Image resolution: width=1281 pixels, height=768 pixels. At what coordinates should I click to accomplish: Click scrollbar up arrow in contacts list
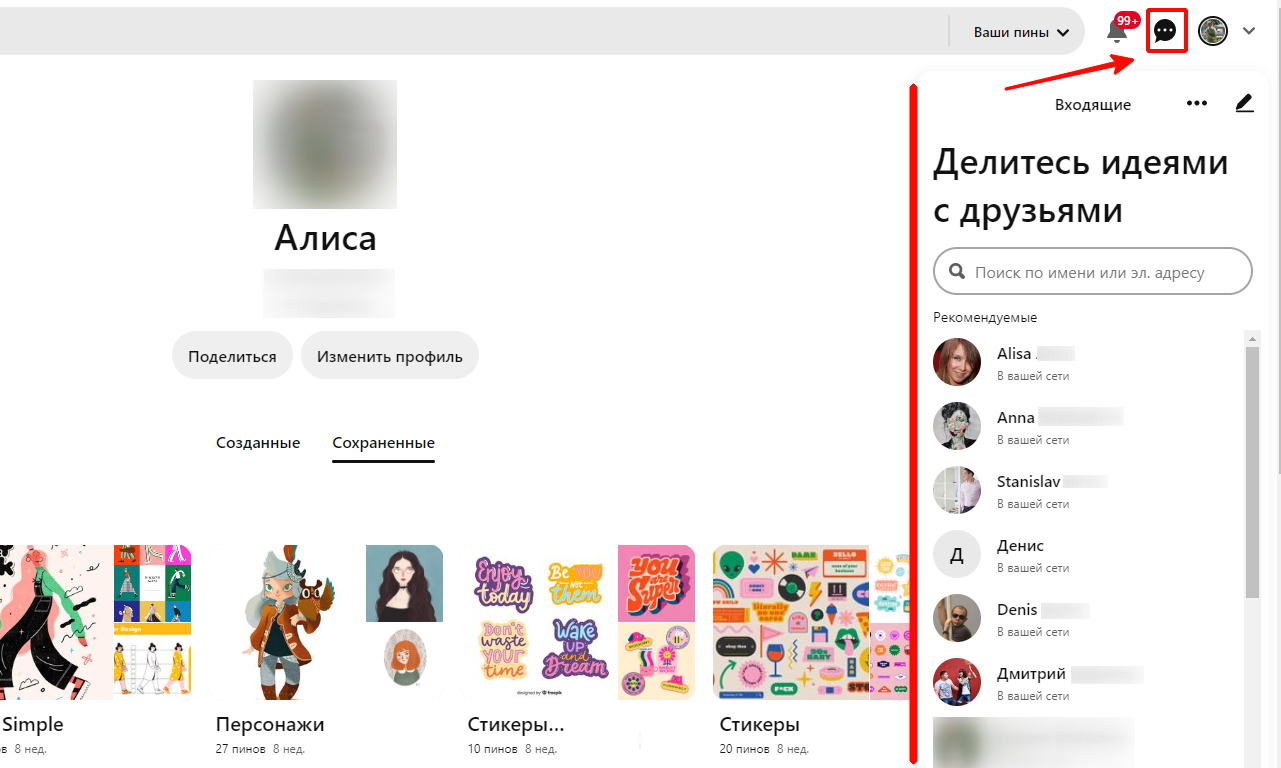point(1252,340)
